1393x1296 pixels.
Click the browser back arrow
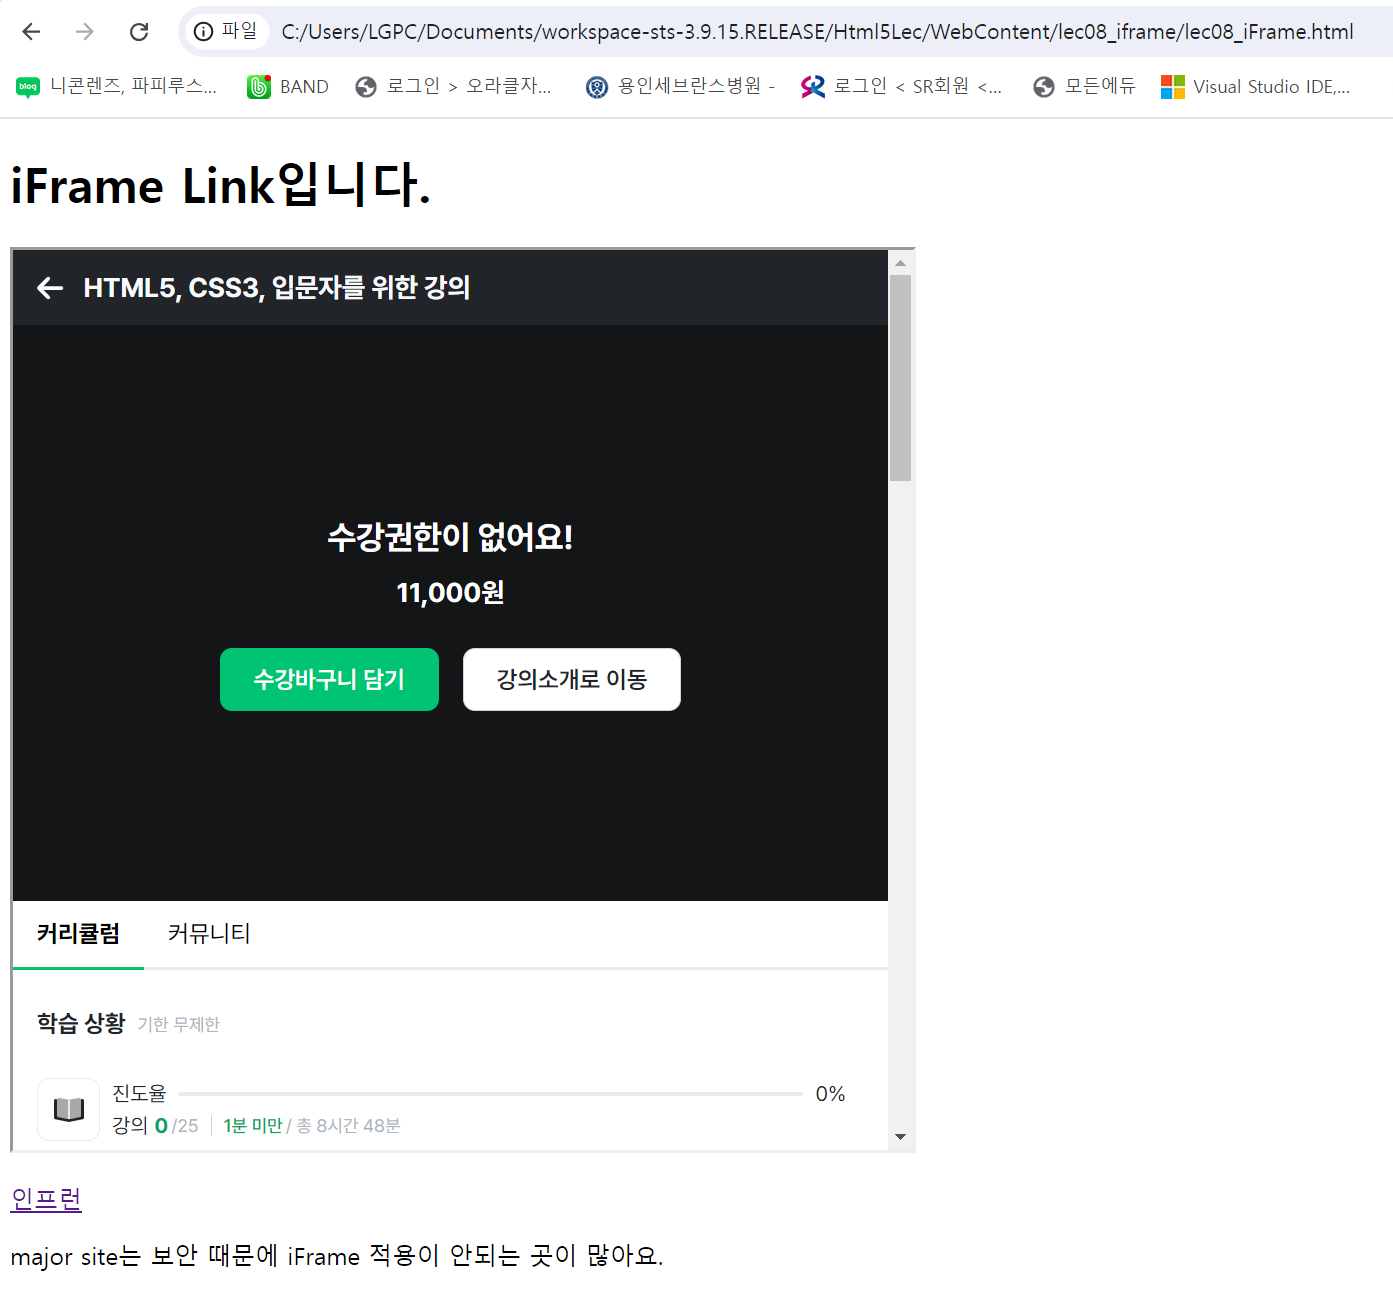31,32
